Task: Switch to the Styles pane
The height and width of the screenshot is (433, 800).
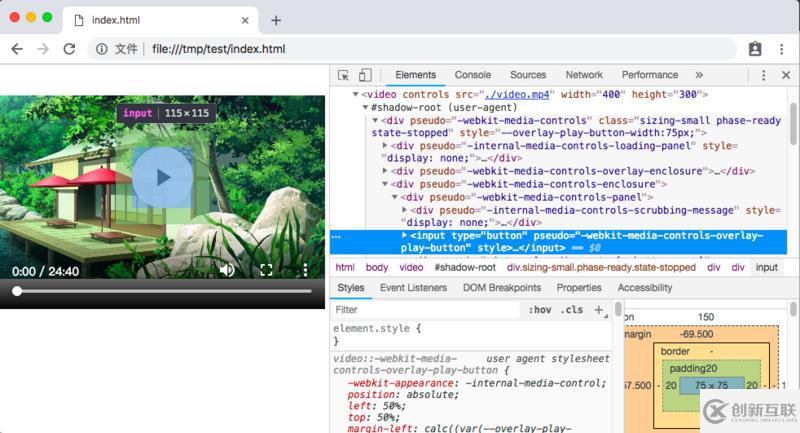Action: point(351,288)
